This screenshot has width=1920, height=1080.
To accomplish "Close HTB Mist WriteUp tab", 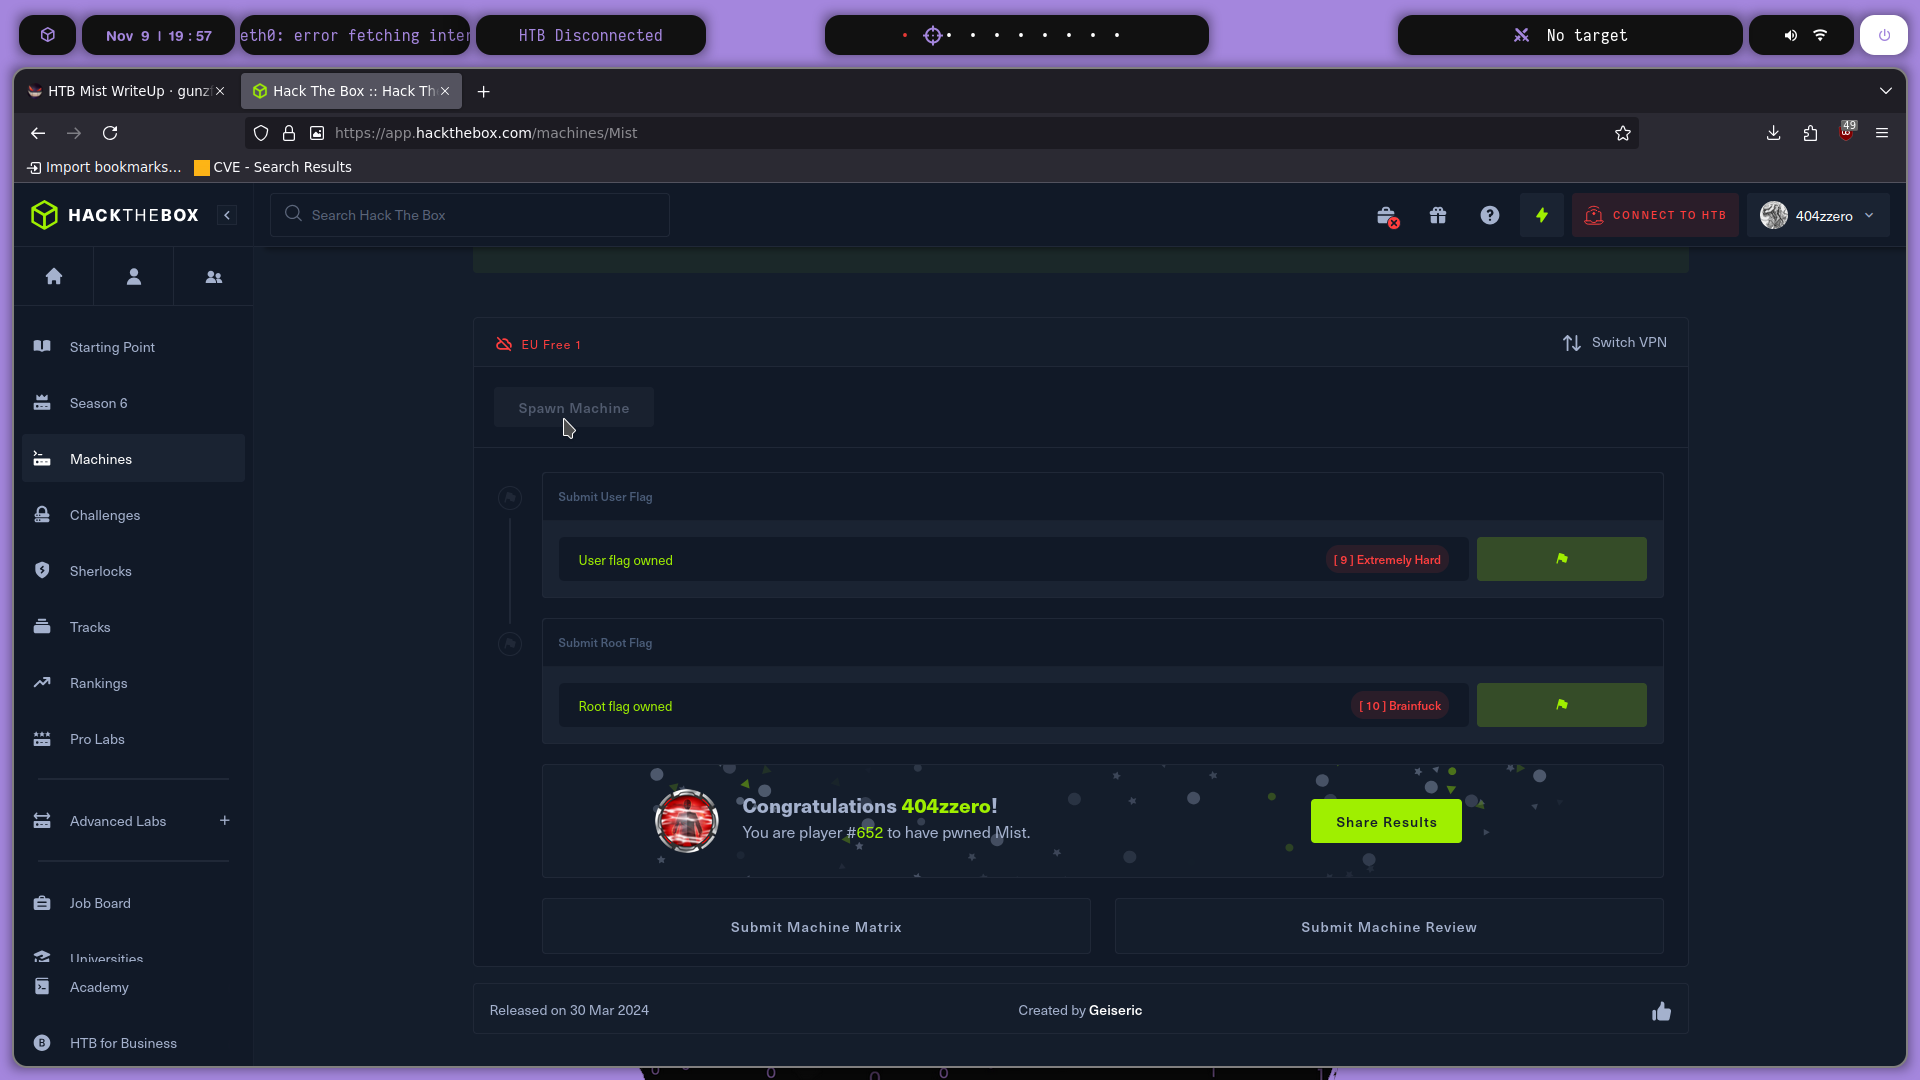I will point(220,91).
